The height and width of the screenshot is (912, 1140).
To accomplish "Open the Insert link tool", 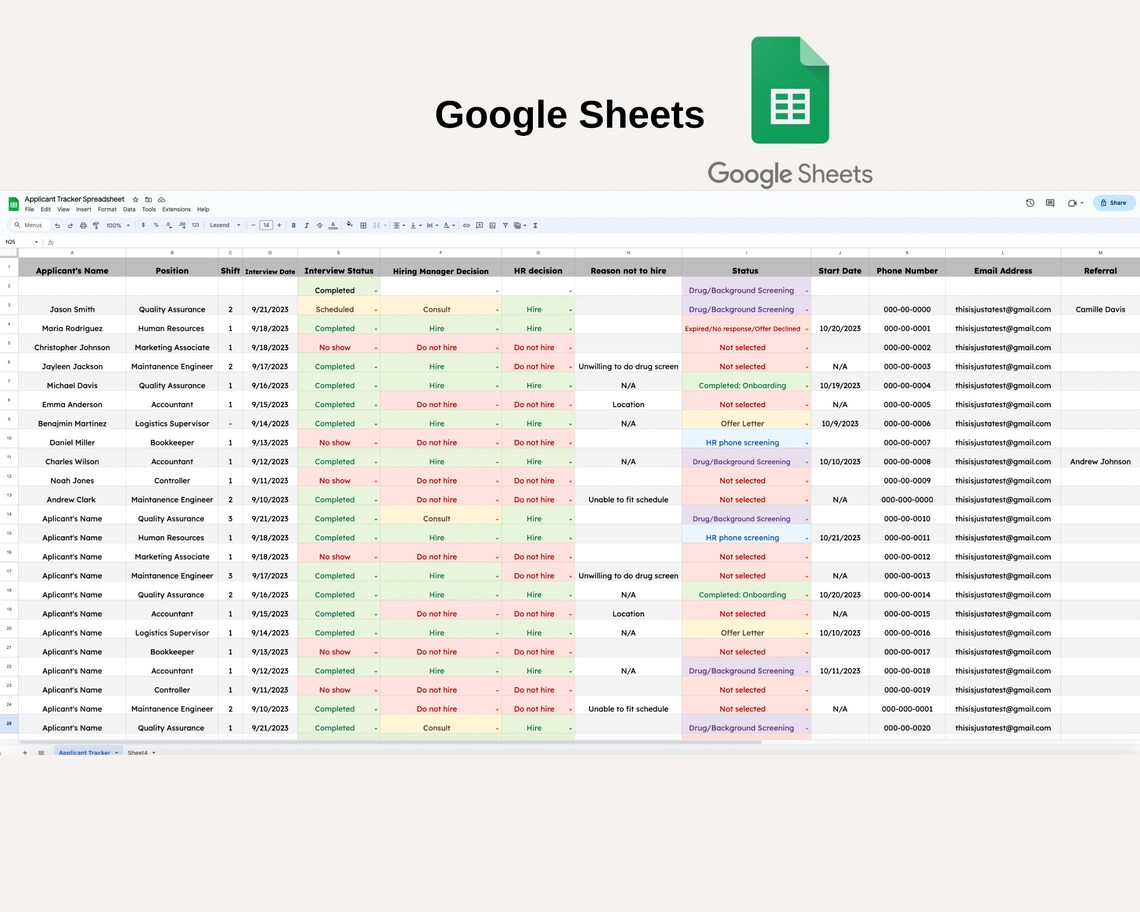I will pos(467,225).
